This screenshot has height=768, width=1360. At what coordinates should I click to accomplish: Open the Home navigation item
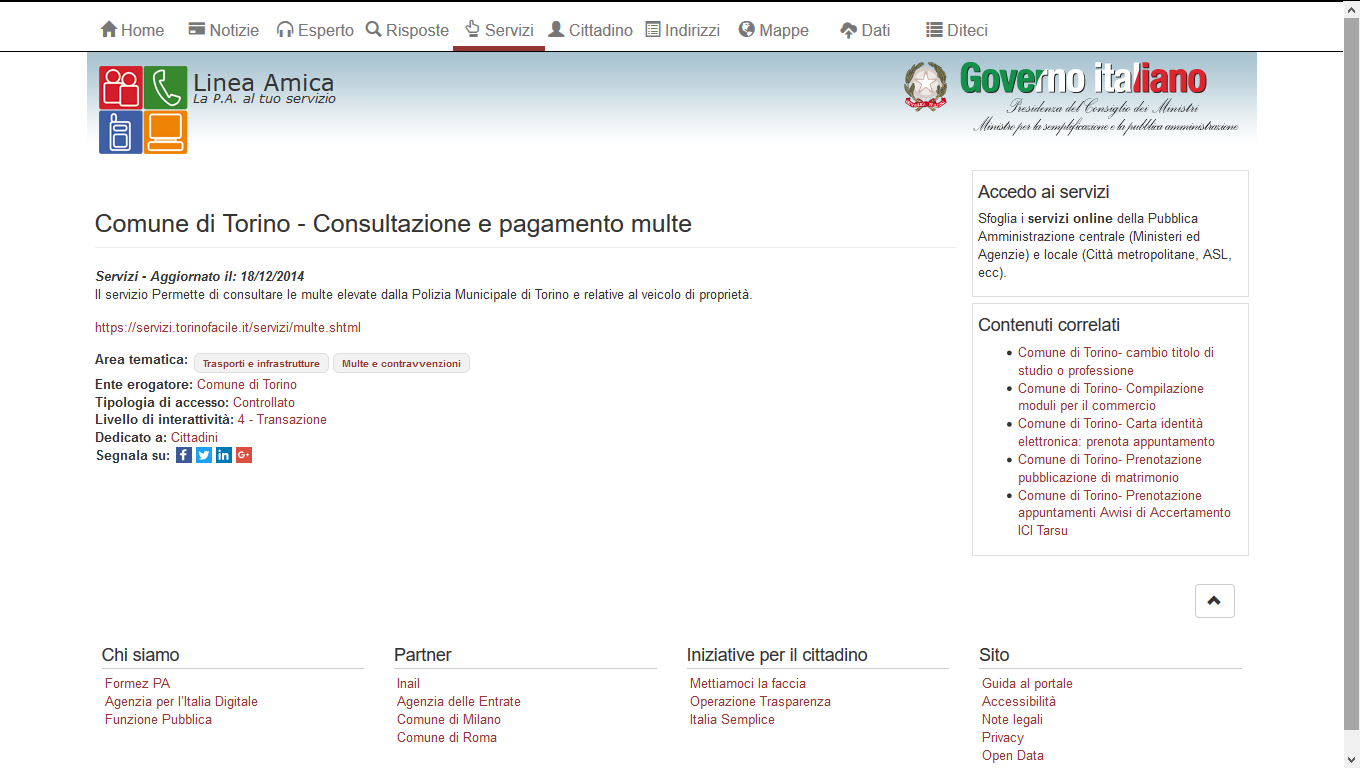point(132,30)
